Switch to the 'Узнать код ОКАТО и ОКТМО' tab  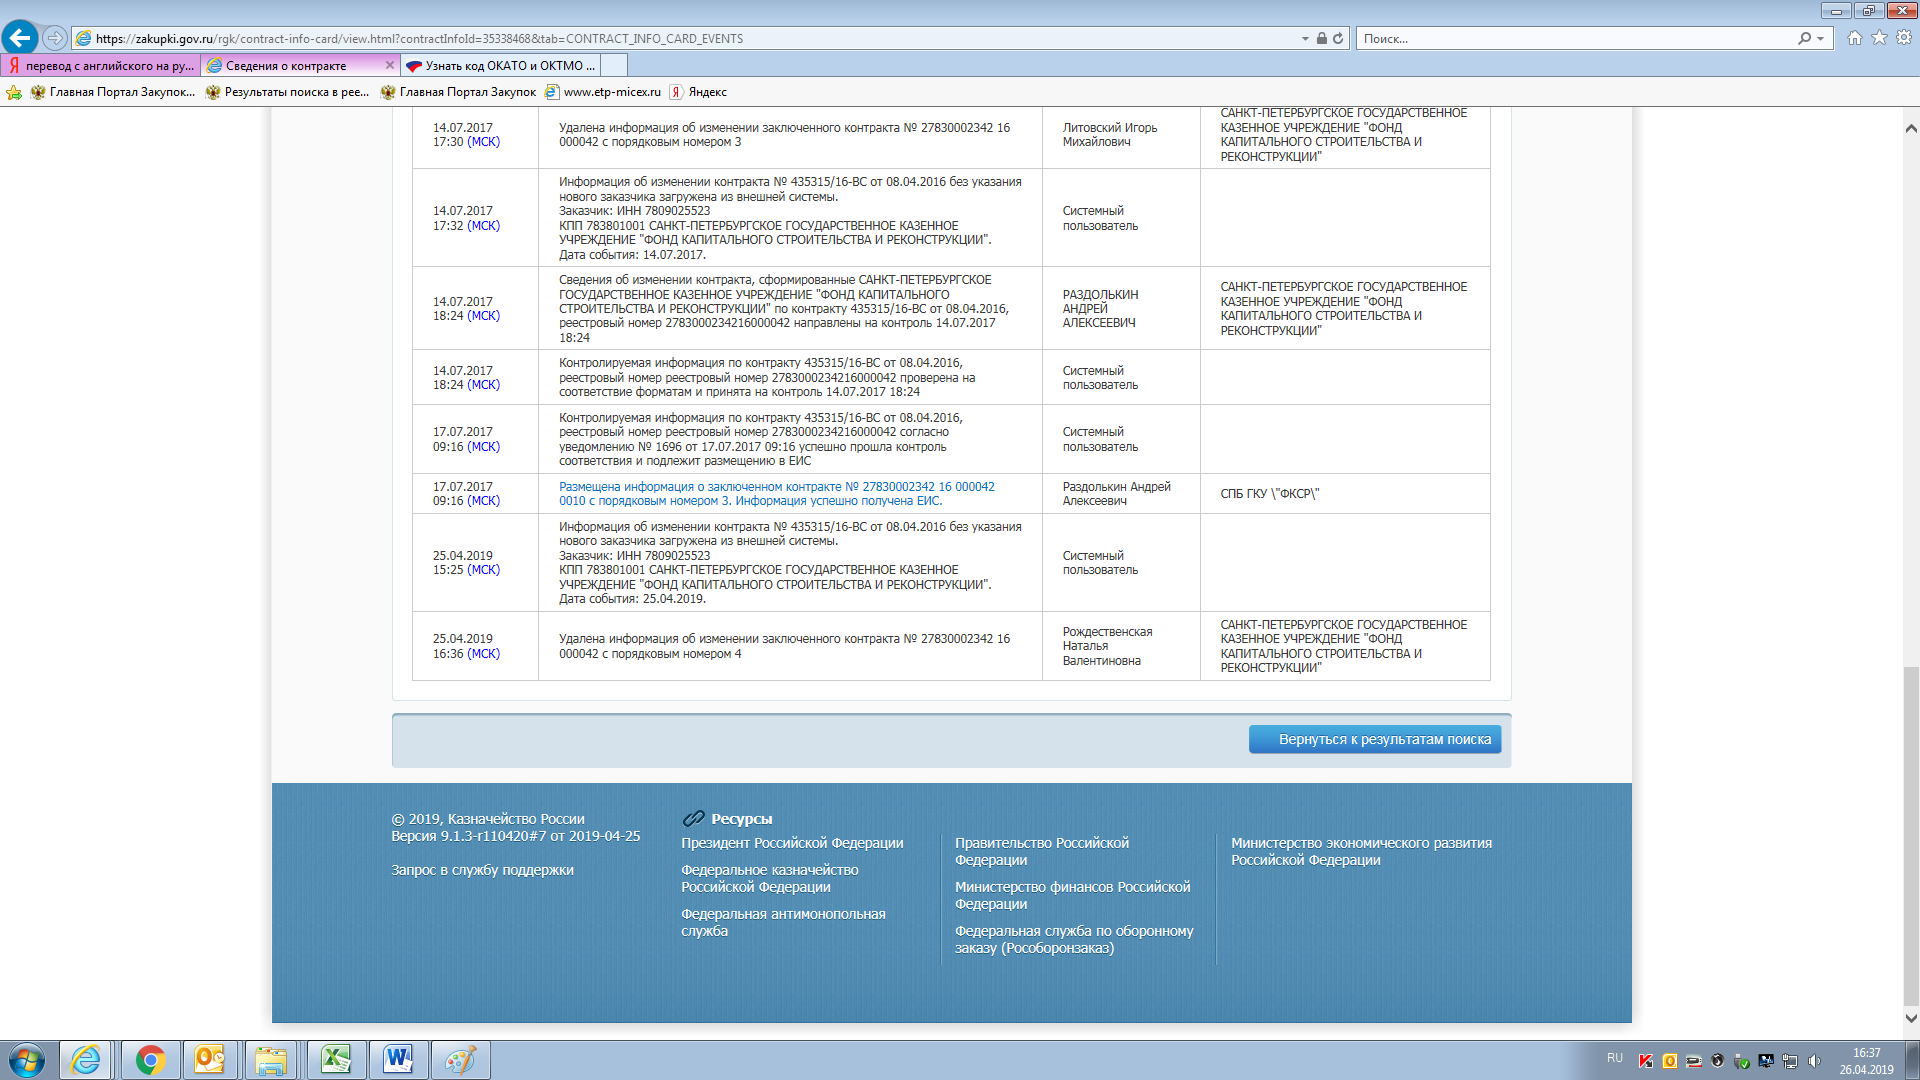tap(500, 65)
